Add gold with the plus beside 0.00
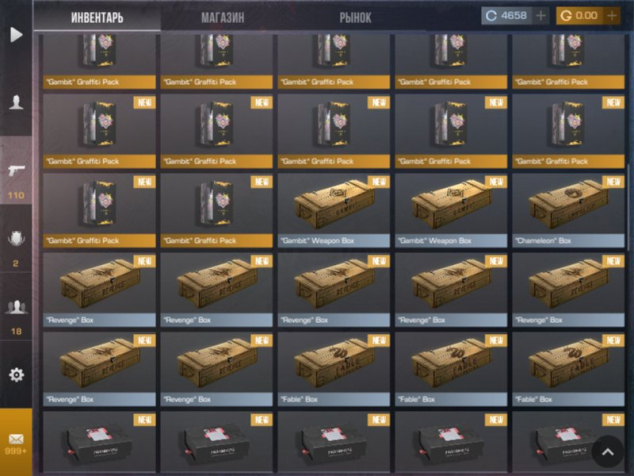This screenshot has width=634, height=476. point(612,16)
